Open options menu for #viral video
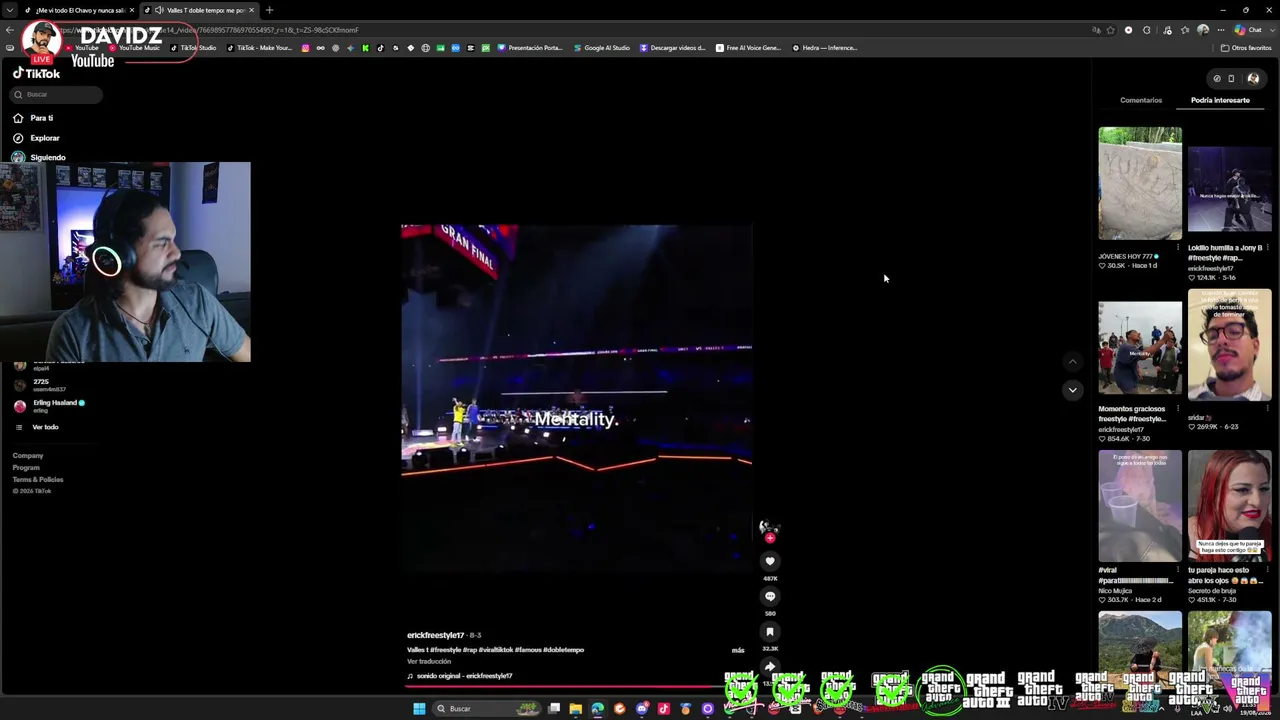 1179,571
